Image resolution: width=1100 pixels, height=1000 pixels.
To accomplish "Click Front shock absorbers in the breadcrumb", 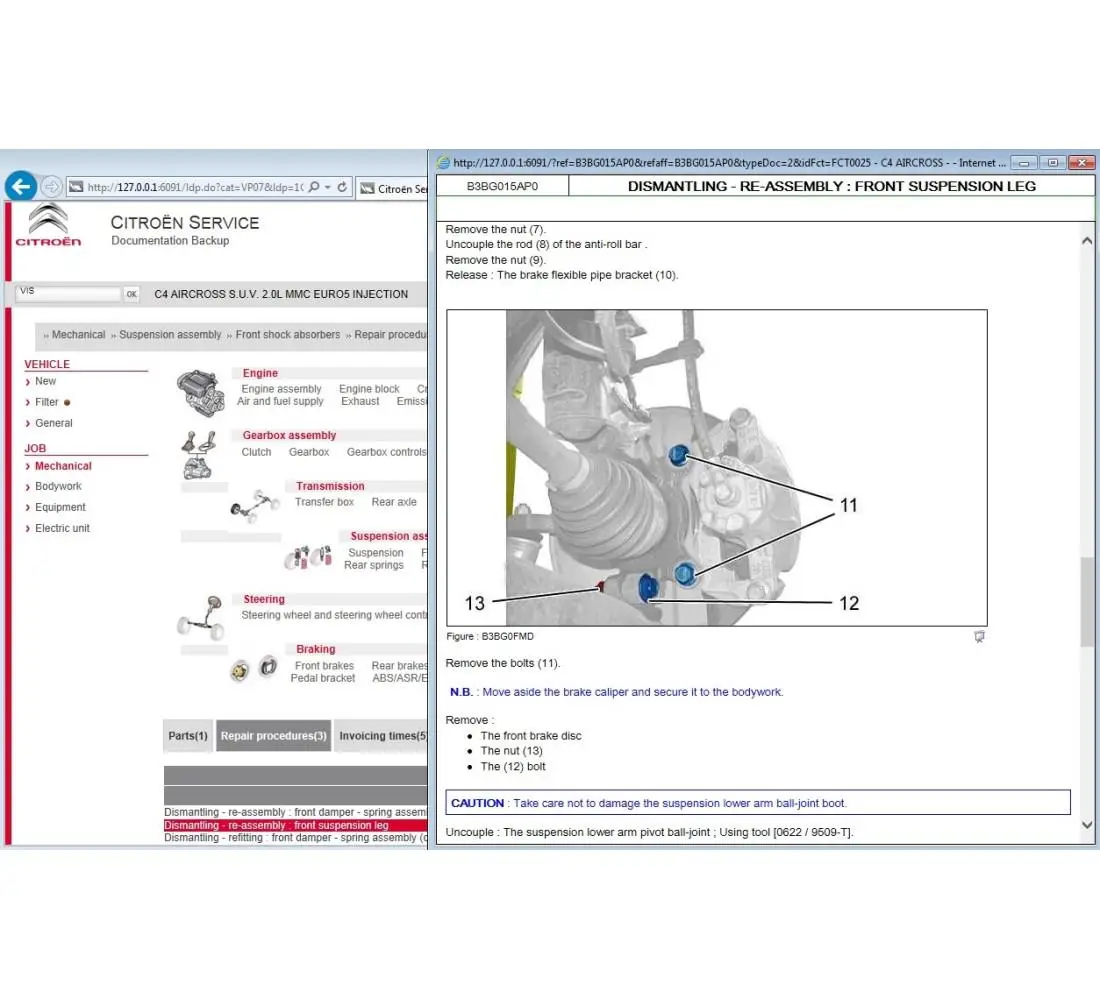I will pyautogui.click(x=288, y=335).
